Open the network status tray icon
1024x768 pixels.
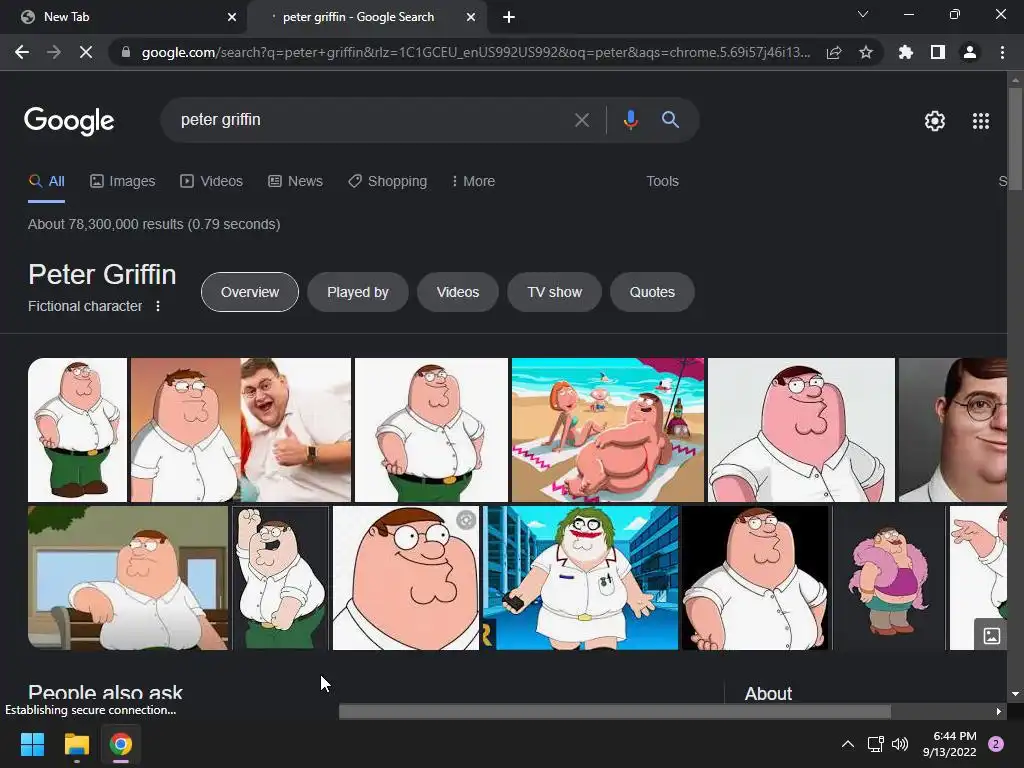(x=875, y=744)
